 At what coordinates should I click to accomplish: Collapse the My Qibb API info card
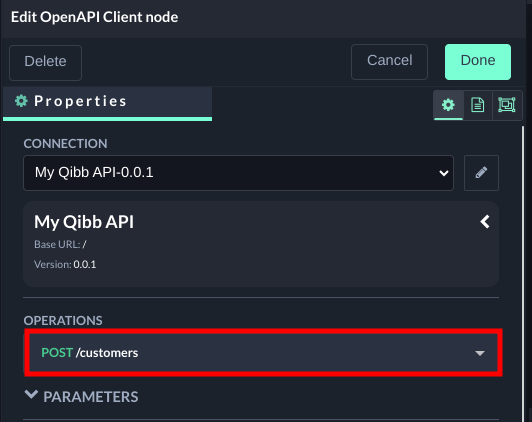point(485,222)
